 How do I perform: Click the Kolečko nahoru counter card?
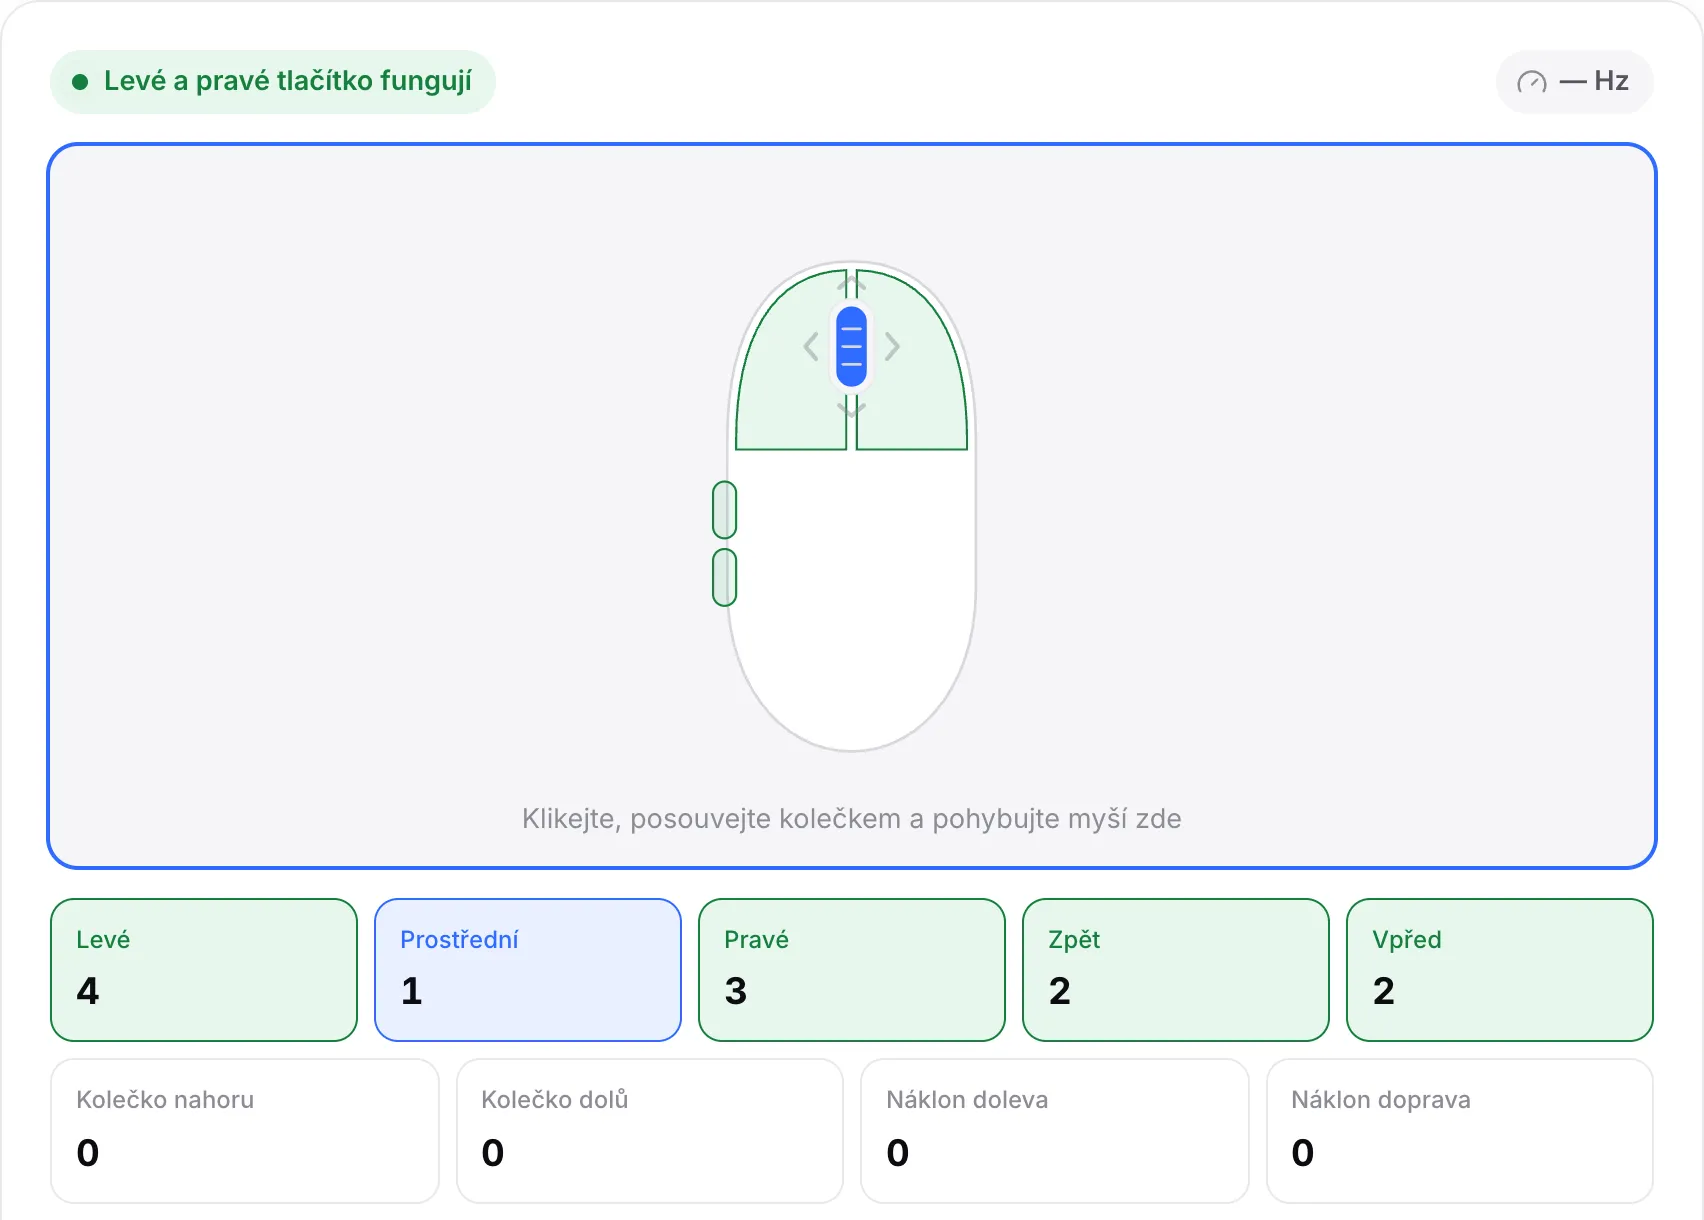(x=245, y=1131)
